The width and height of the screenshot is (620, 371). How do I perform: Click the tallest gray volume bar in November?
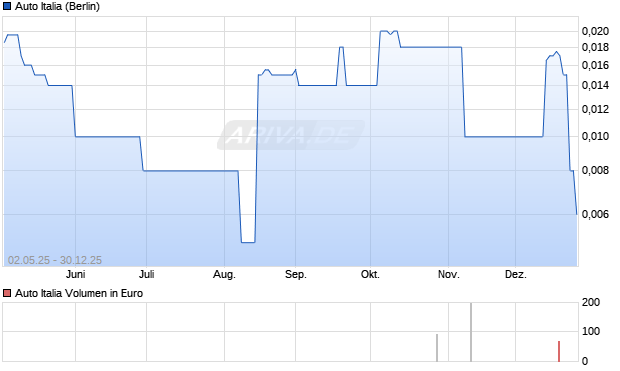(471, 332)
